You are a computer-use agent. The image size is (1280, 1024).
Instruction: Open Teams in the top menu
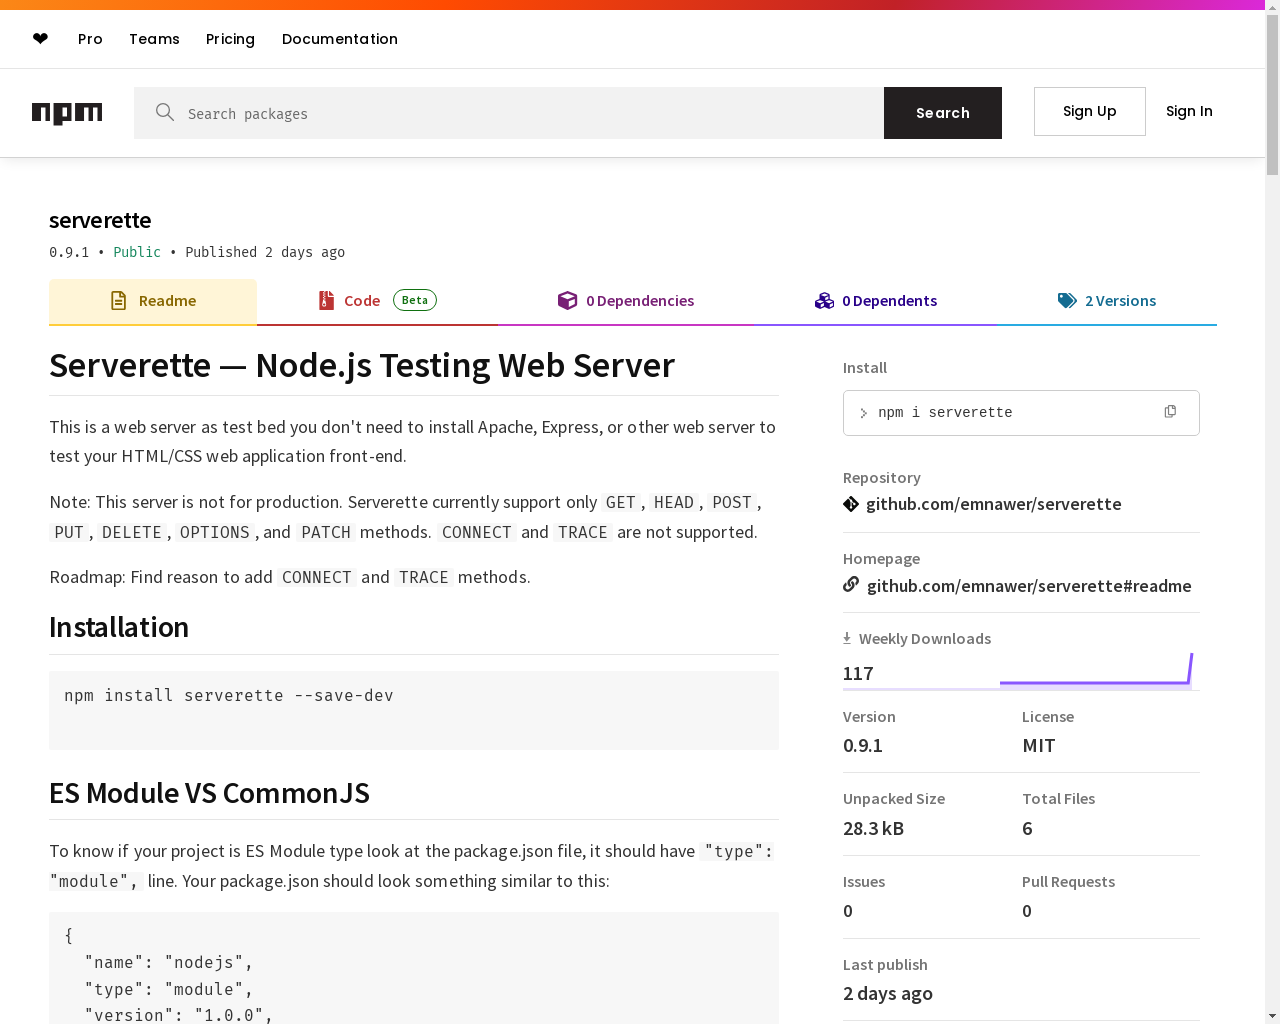pyautogui.click(x=154, y=39)
